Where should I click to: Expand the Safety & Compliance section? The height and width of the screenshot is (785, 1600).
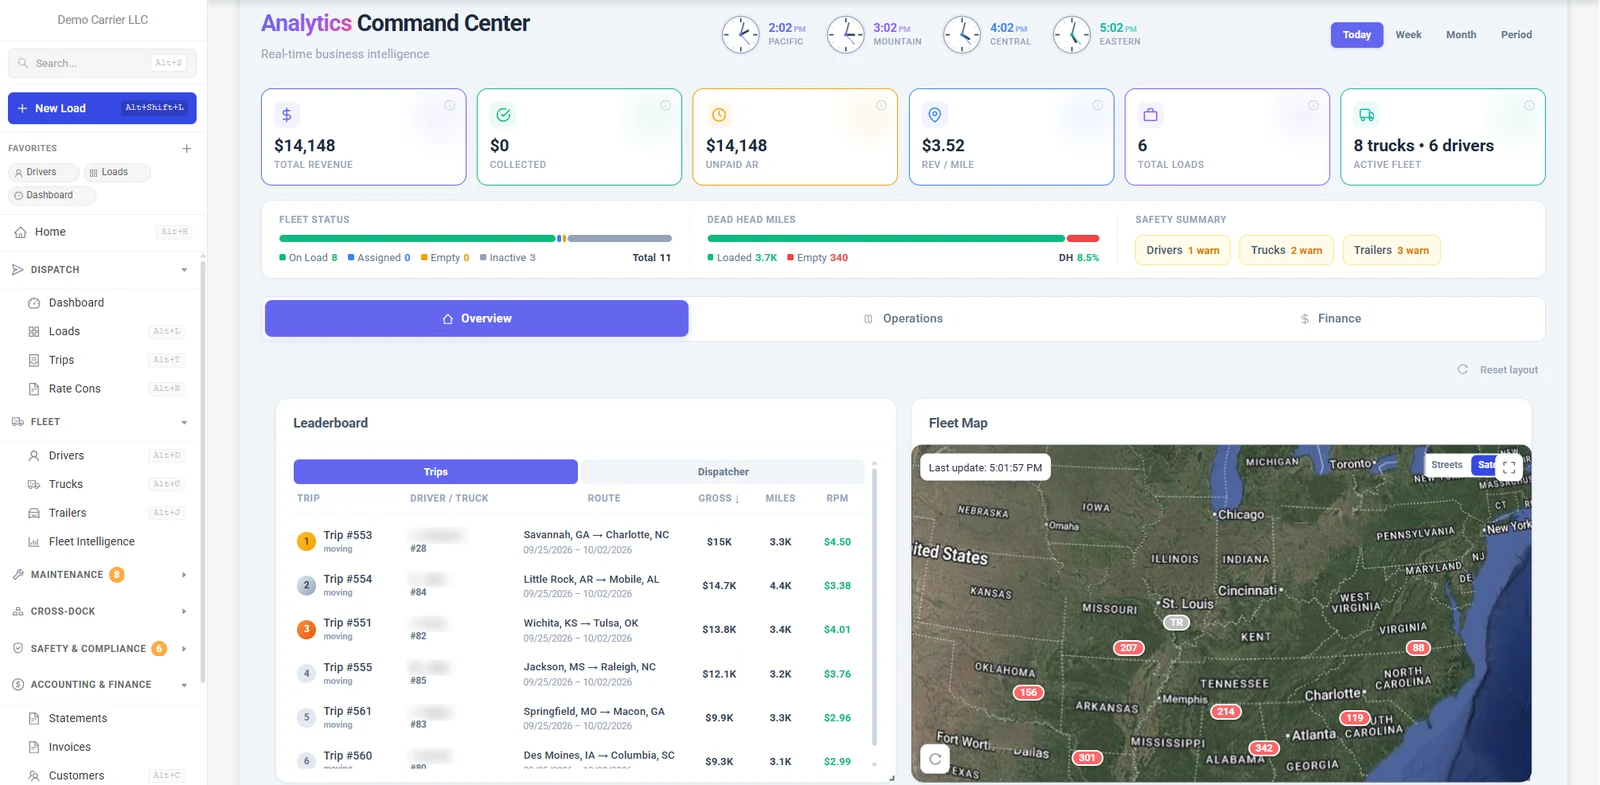click(100, 649)
